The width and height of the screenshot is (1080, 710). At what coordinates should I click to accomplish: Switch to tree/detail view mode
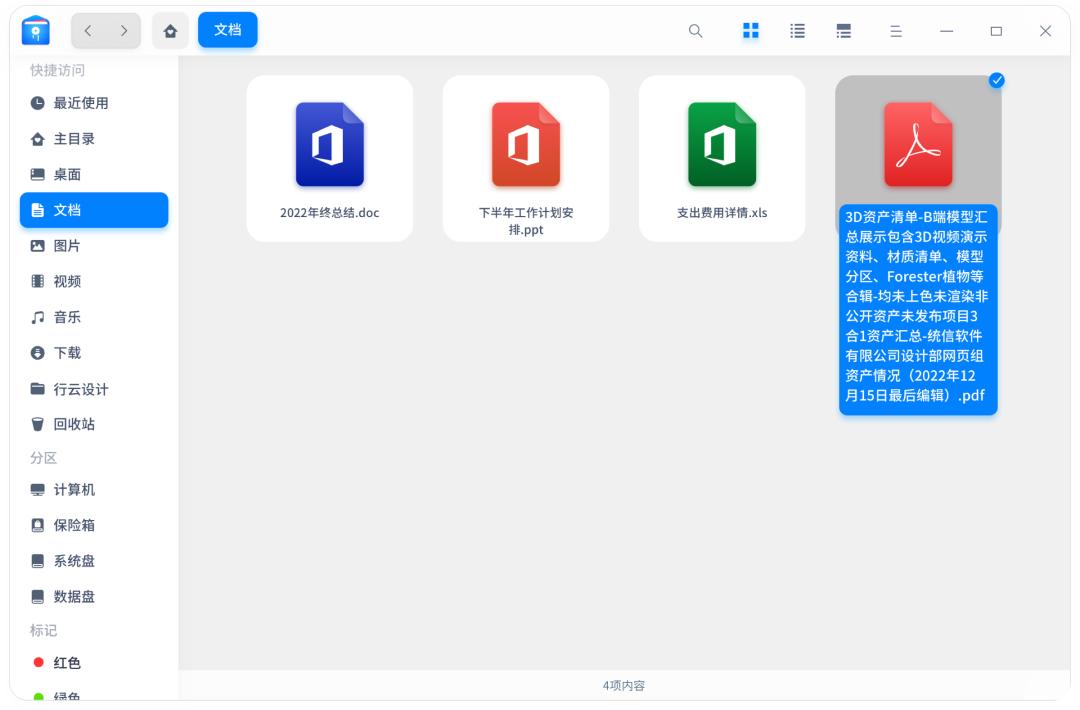click(x=845, y=31)
